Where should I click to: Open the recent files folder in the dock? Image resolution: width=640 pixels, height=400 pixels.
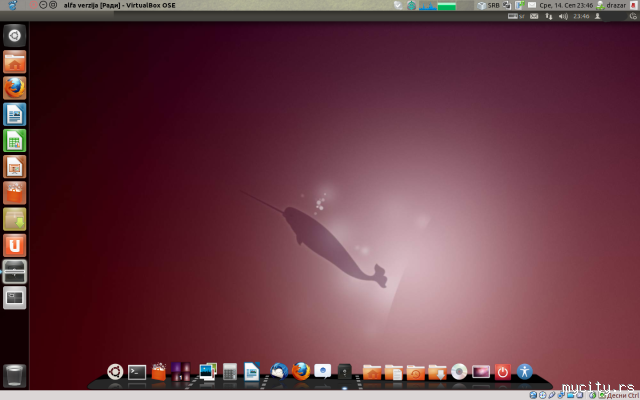(416, 372)
